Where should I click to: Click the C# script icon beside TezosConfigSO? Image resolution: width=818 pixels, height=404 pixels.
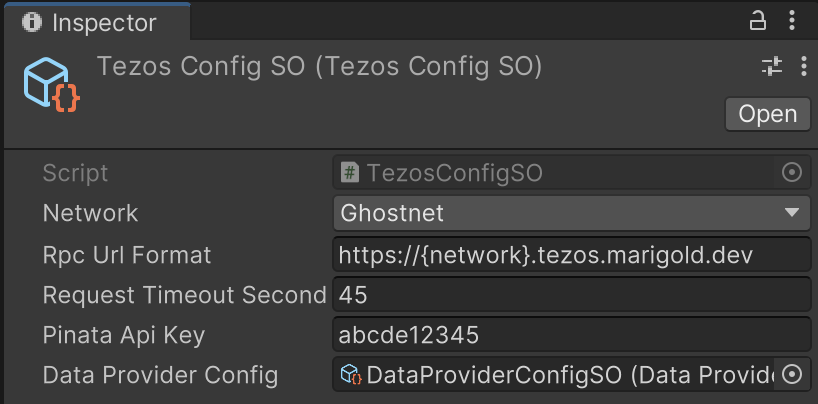coord(350,173)
